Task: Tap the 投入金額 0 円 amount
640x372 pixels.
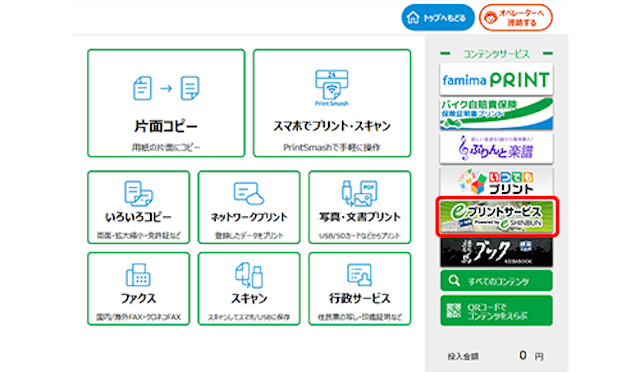Action: click(496, 356)
